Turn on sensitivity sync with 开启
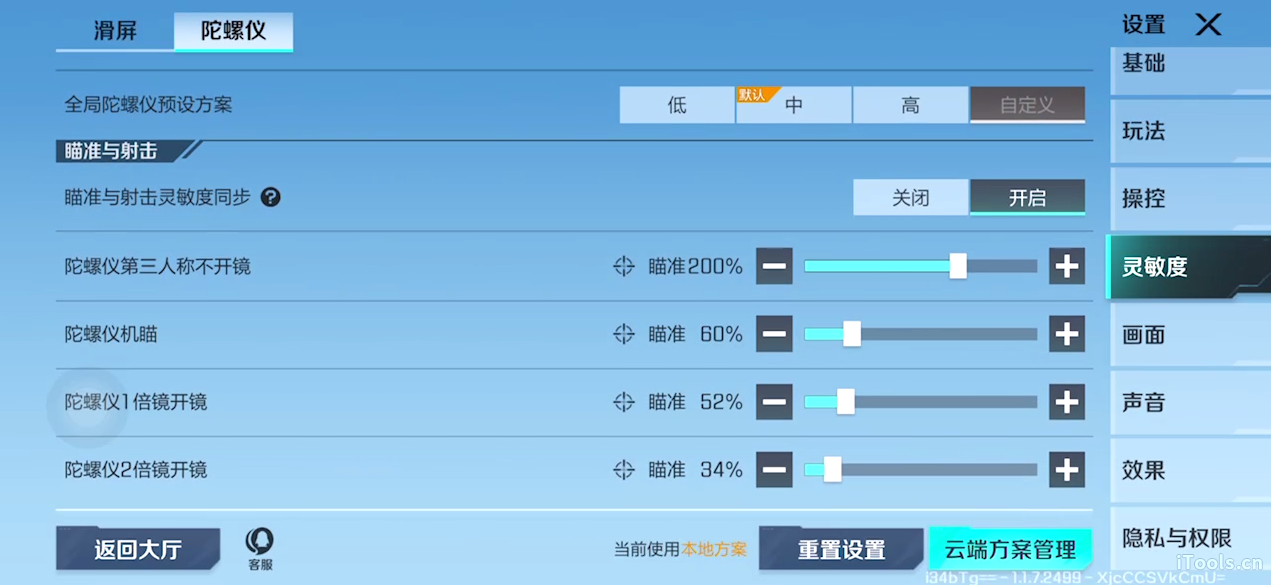 click(1027, 197)
